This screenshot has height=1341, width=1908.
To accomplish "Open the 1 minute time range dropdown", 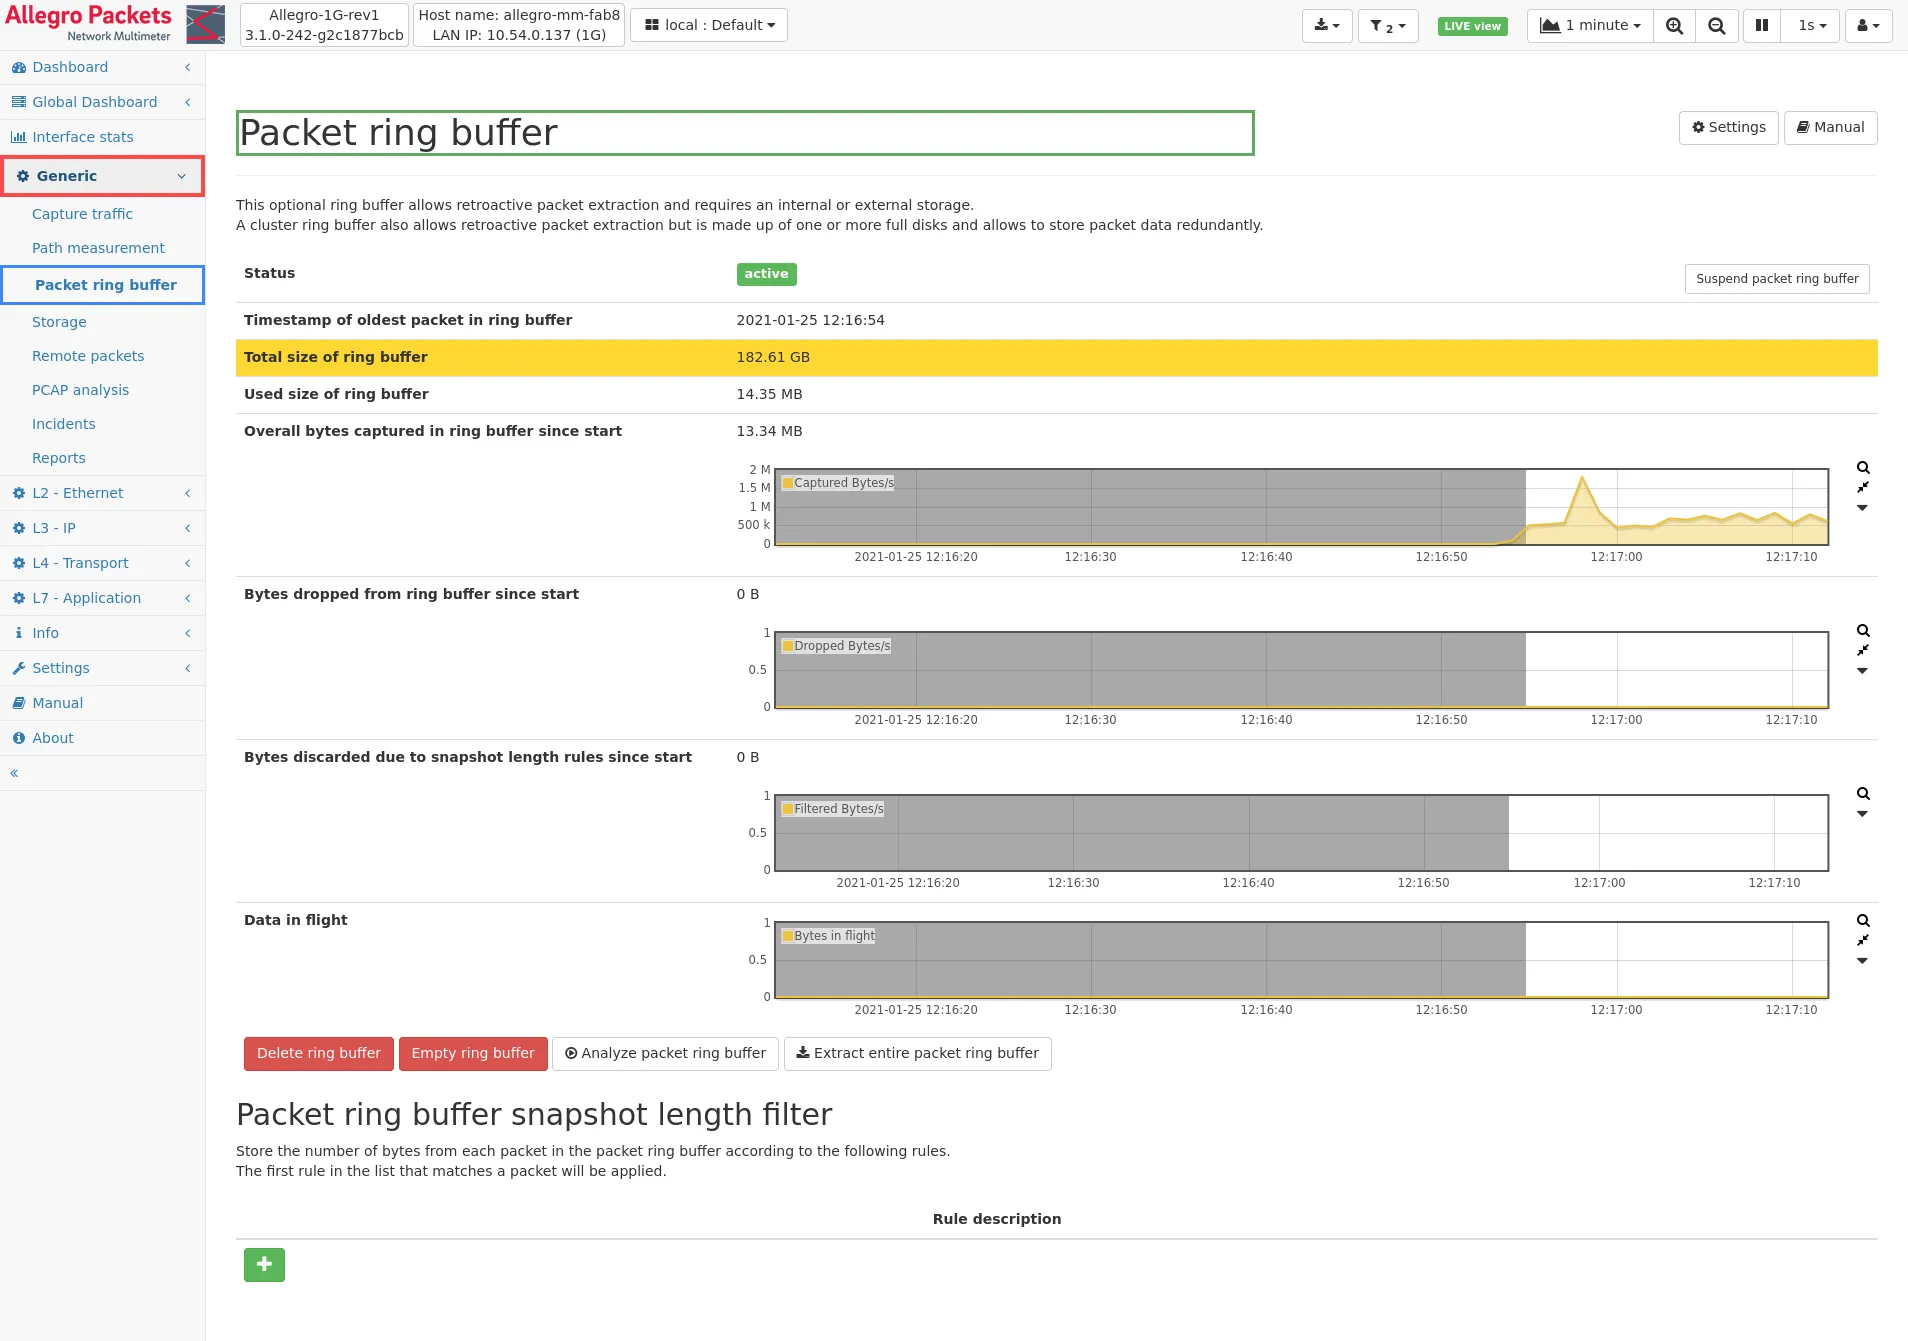I will coord(1590,26).
